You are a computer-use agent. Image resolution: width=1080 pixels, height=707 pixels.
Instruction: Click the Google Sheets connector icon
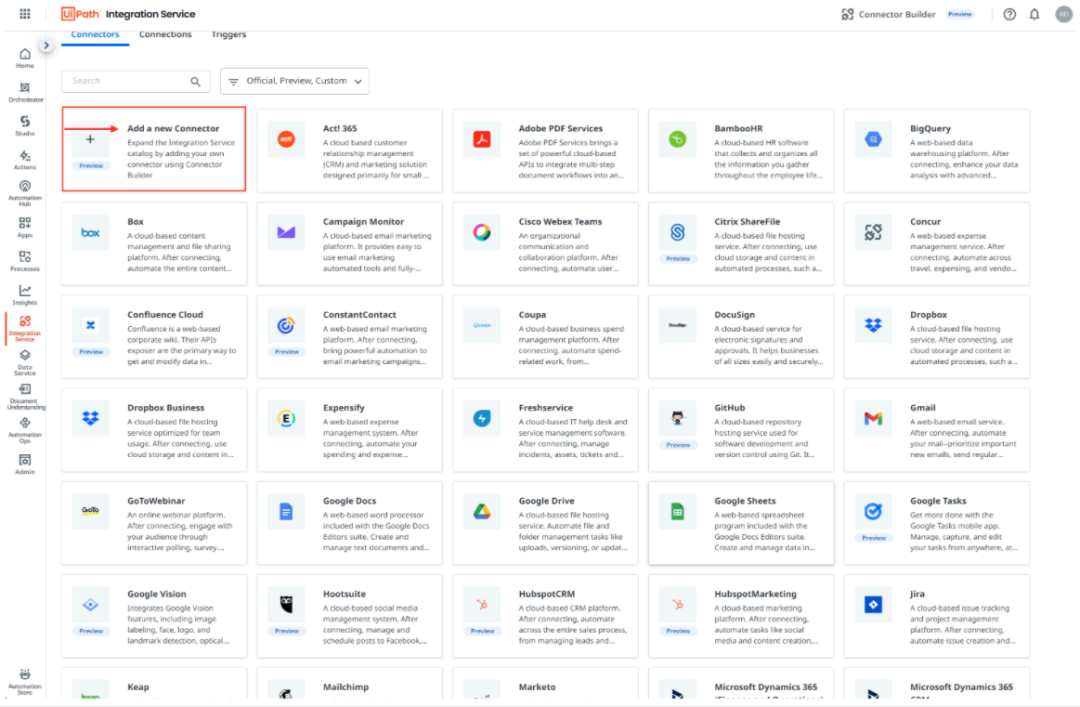click(x=678, y=511)
